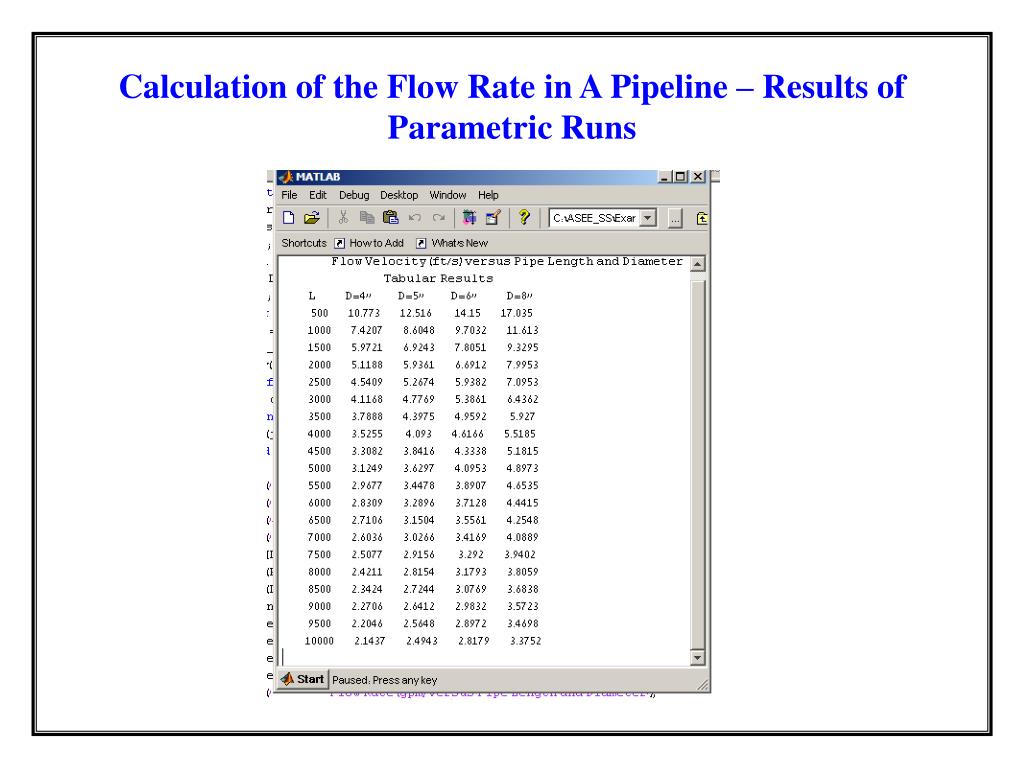Expand the current directory dropdown arrow
Image resolution: width=1024 pixels, height=768 pixels.
point(648,218)
